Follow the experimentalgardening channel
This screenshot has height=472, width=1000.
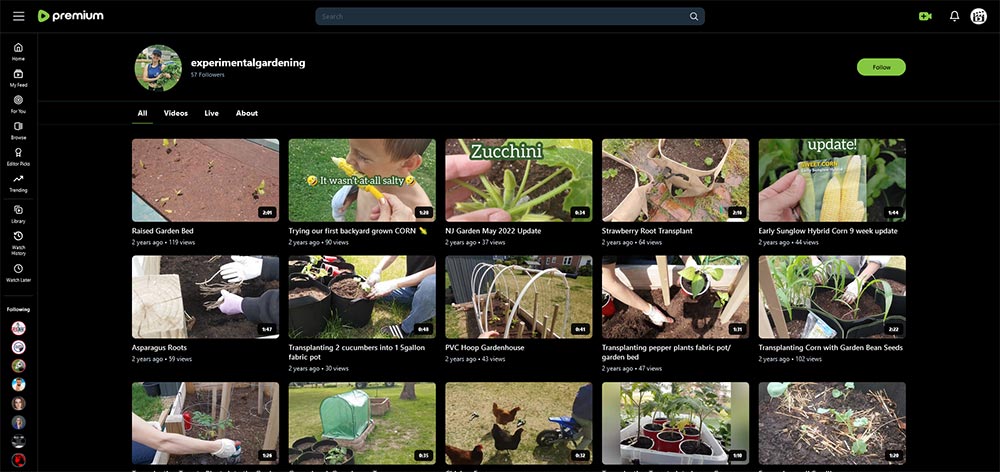(881, 67)
